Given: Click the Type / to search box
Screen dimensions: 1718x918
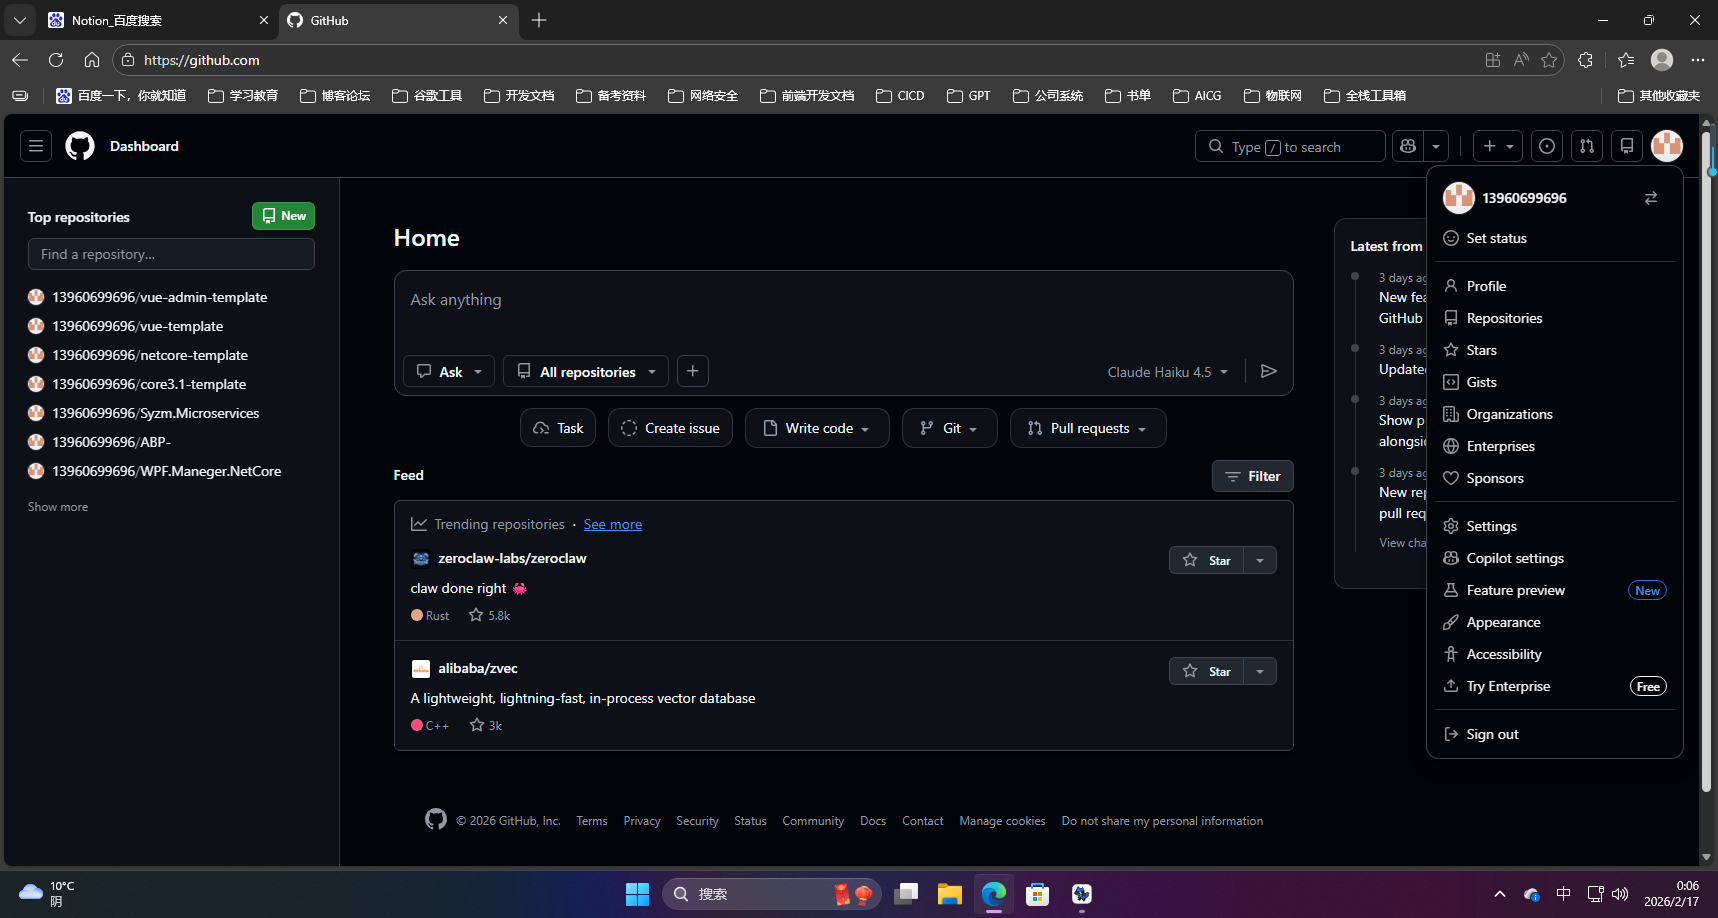Looking at the screenshot, I should [x=1290, y=146].
